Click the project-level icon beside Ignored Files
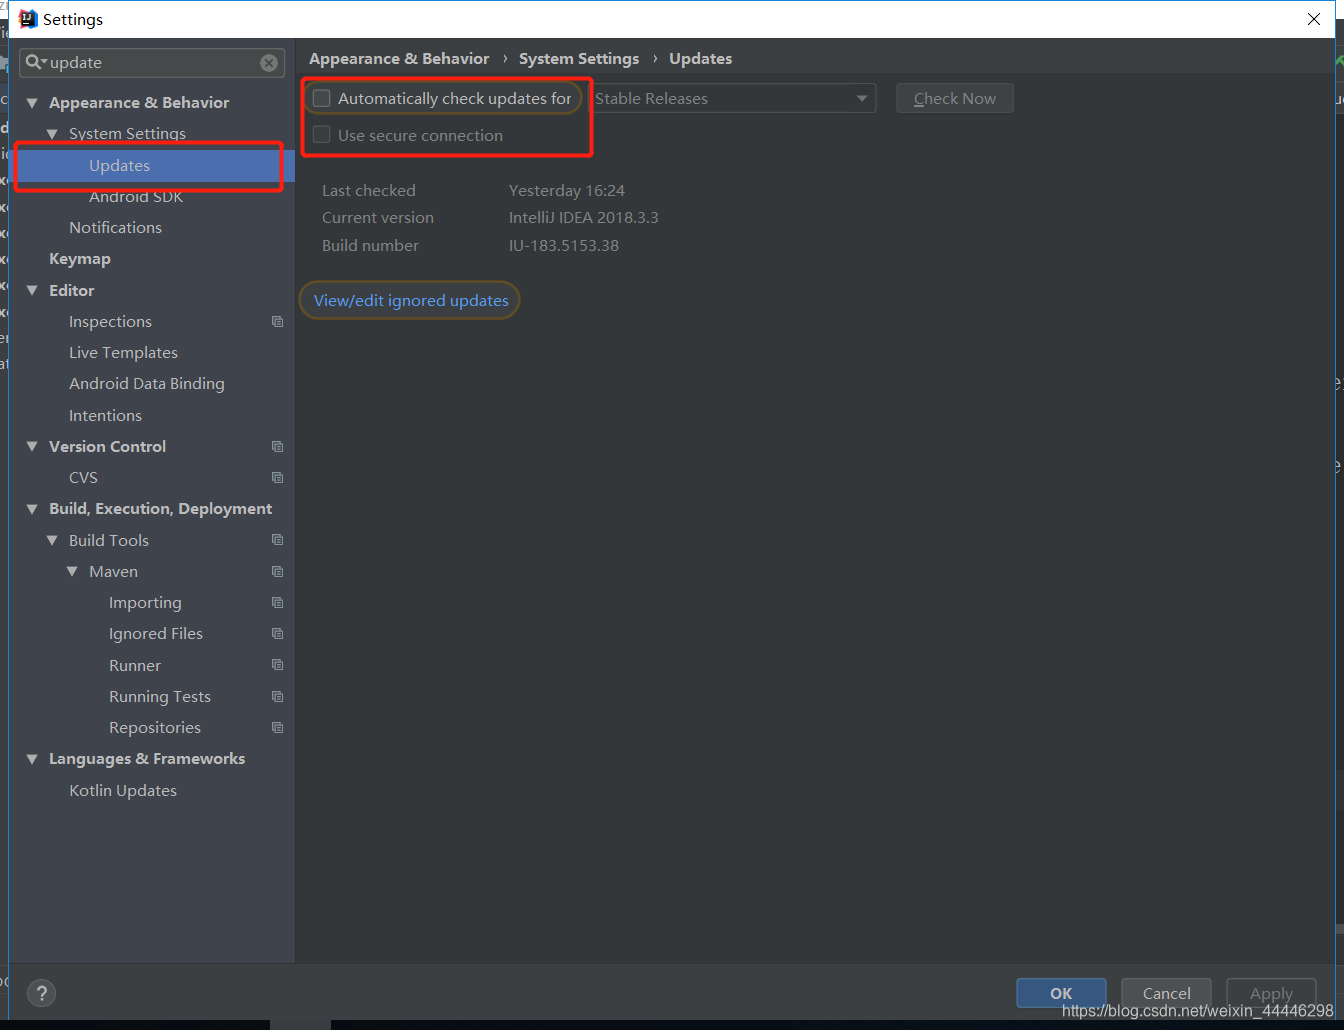 tap(277, 634)
